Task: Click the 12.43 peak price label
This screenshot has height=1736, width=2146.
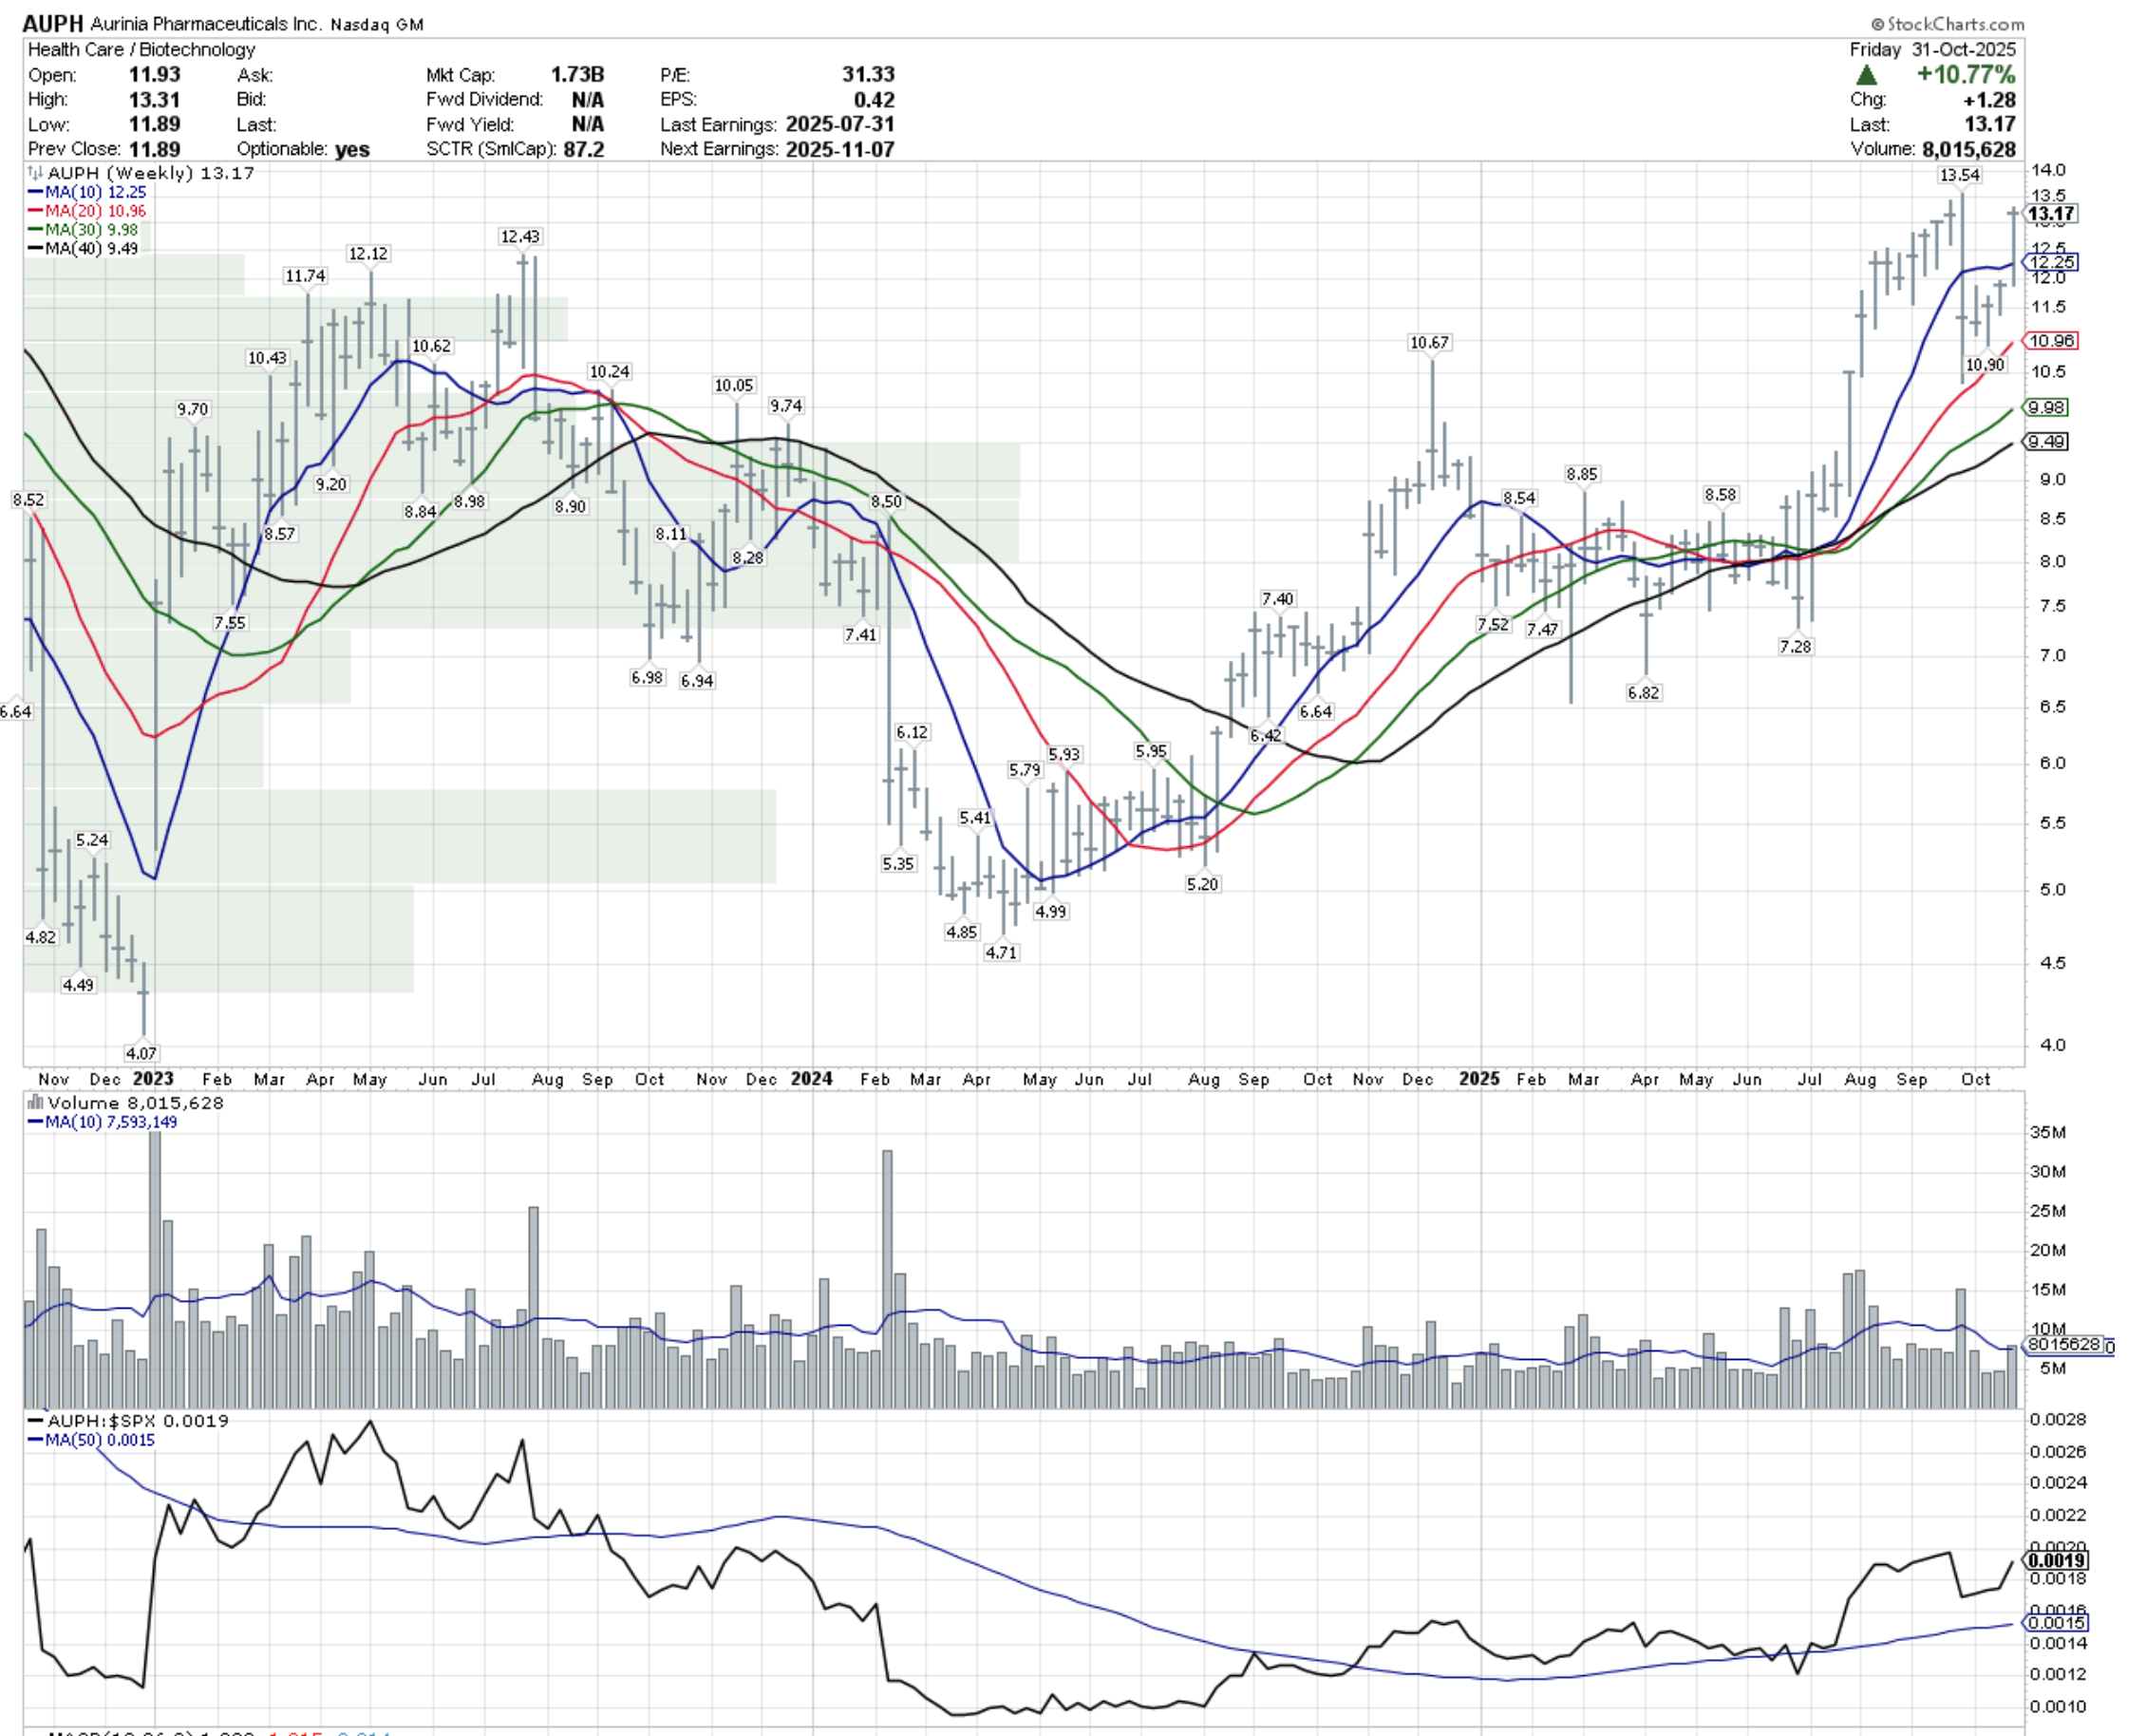Action: 519,237
